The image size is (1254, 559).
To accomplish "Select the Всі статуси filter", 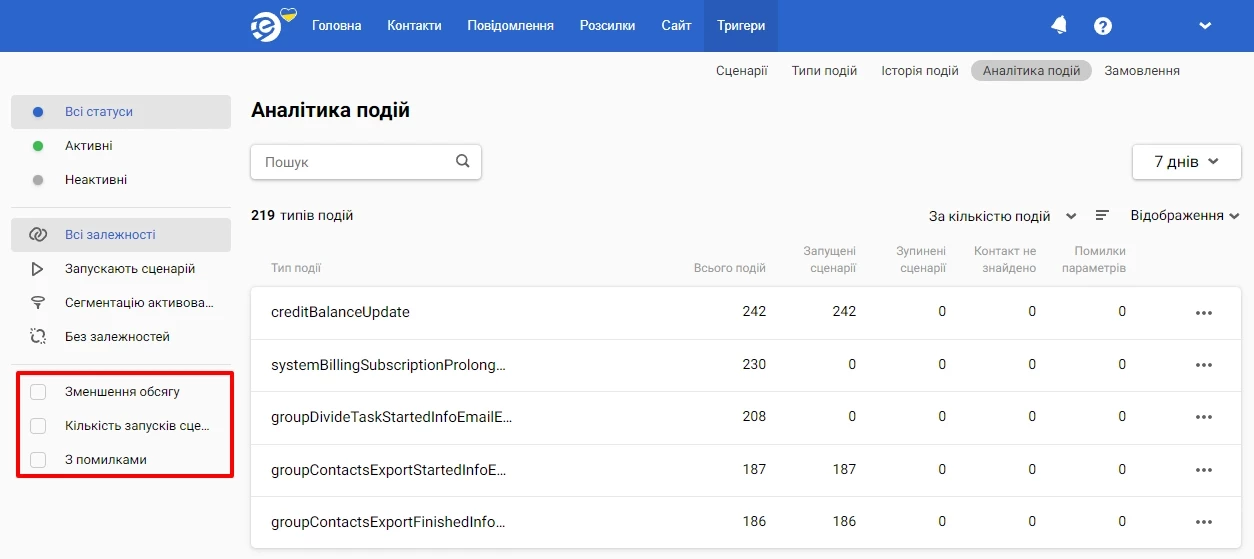I will click(x=121, y=112).
